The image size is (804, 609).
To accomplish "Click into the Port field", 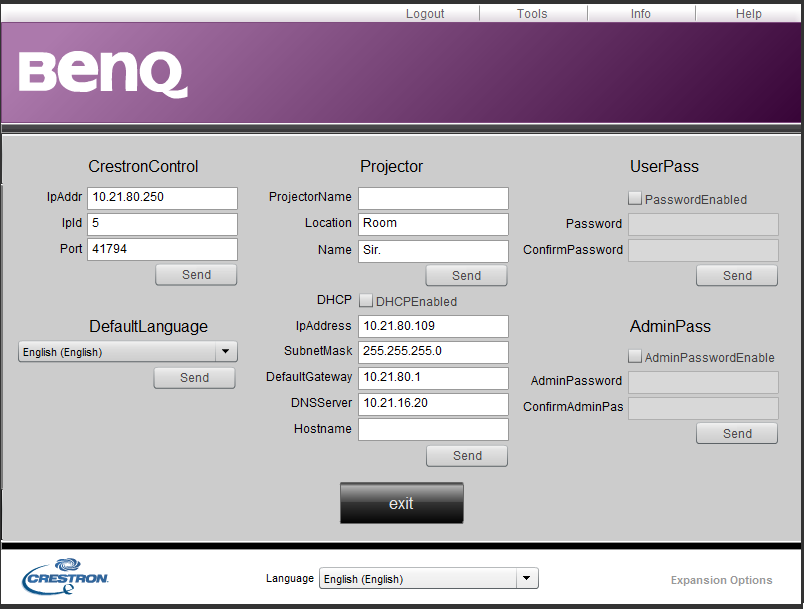I will point(162,250).
